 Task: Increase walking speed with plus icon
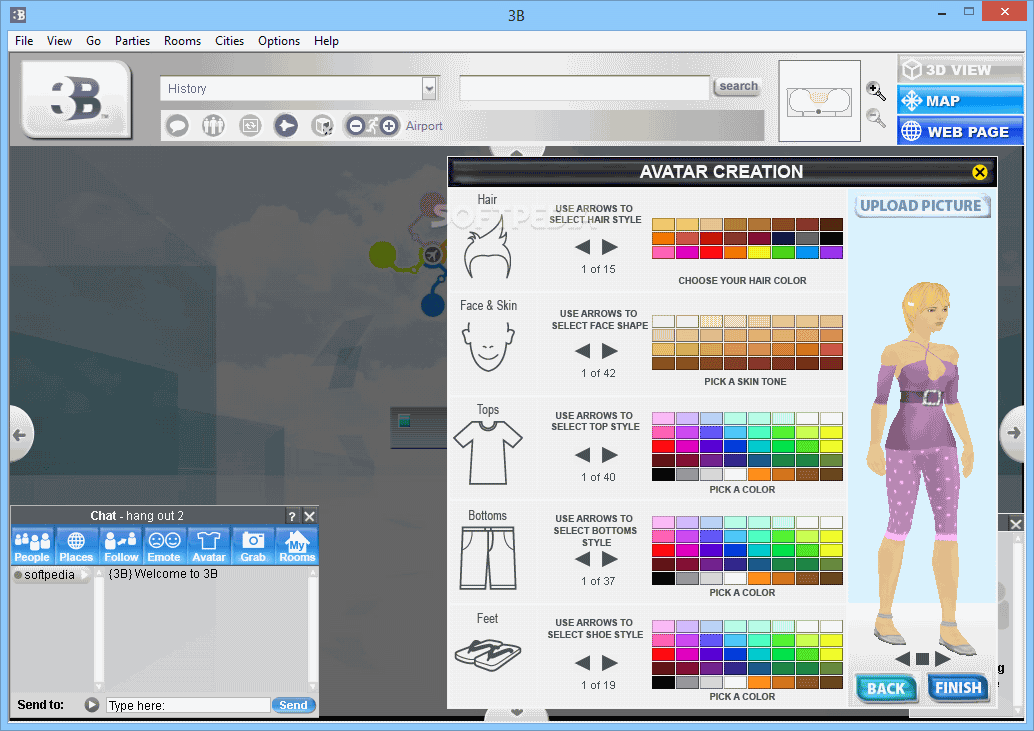[389, 125]
